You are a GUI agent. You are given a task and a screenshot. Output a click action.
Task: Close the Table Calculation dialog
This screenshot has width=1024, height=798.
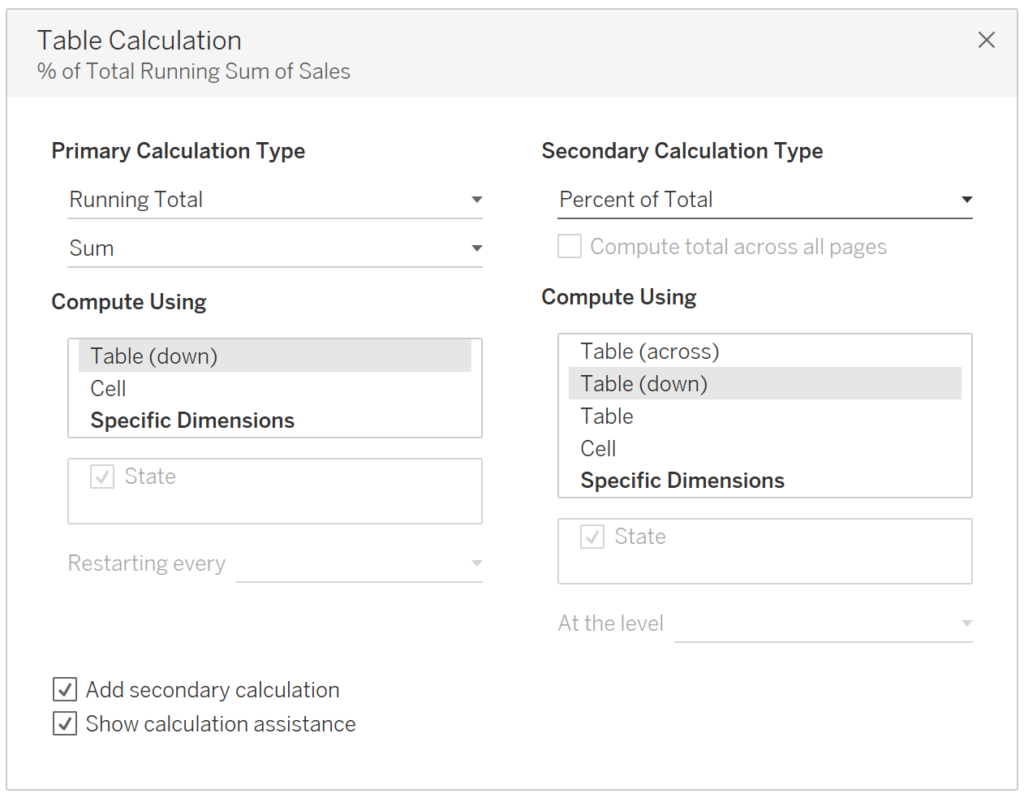pyautogui.click(x=986, y=40)
